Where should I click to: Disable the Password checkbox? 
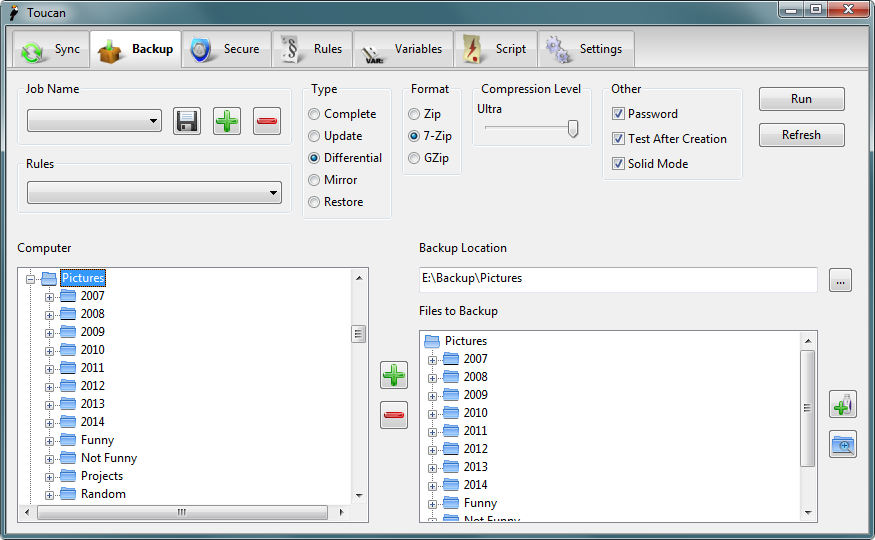click(x=619, y=114)
